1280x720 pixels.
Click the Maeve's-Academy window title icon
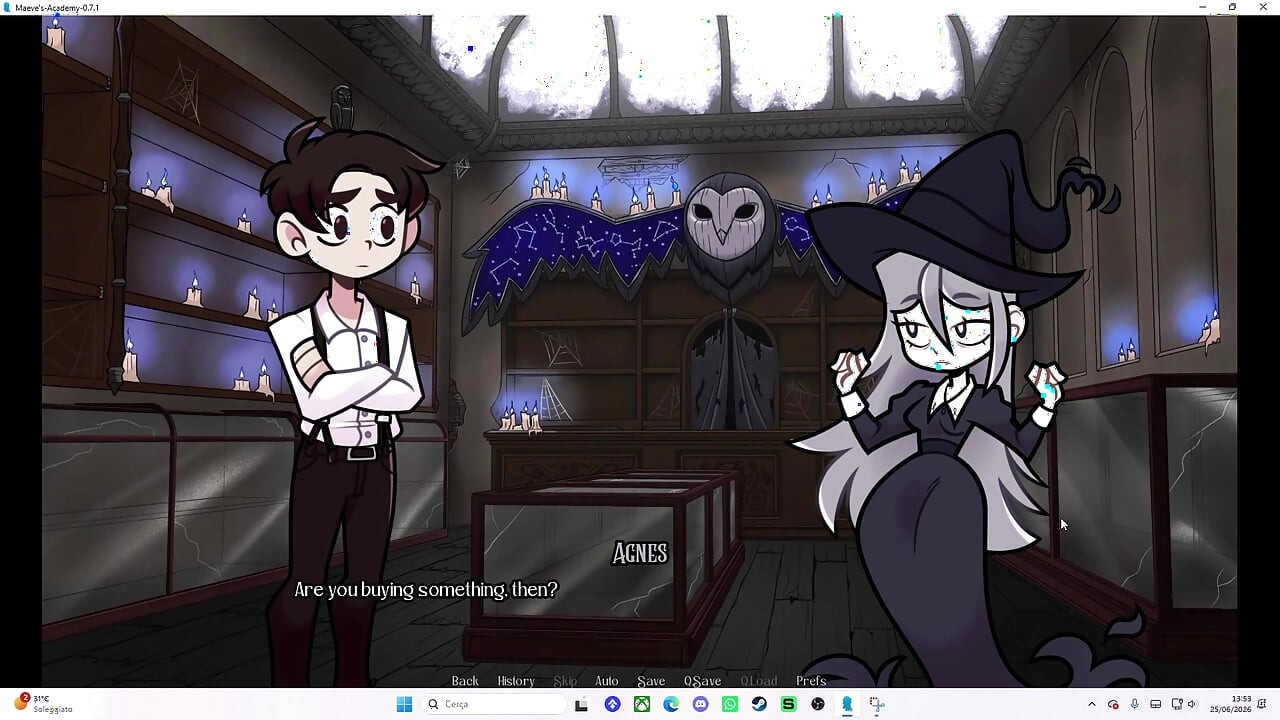[7, 8]
